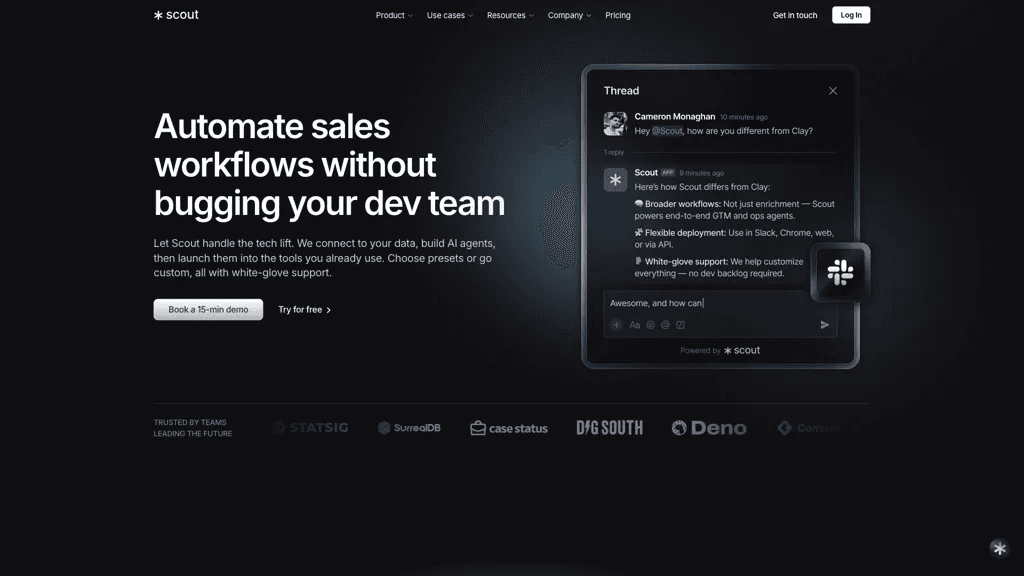The image size is (1024, 576).
Task: Close the Thread panel
Action: [833, 91]
